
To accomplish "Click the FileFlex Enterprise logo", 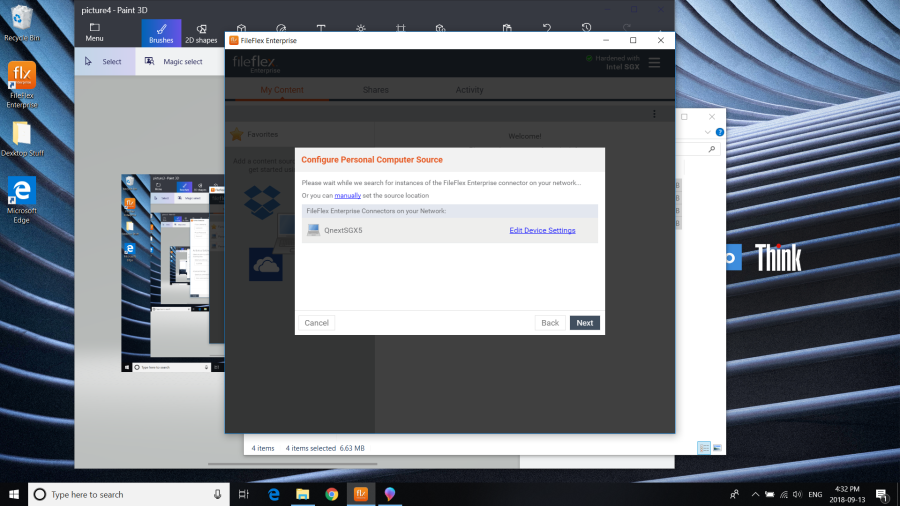I will tap(256, 63).
